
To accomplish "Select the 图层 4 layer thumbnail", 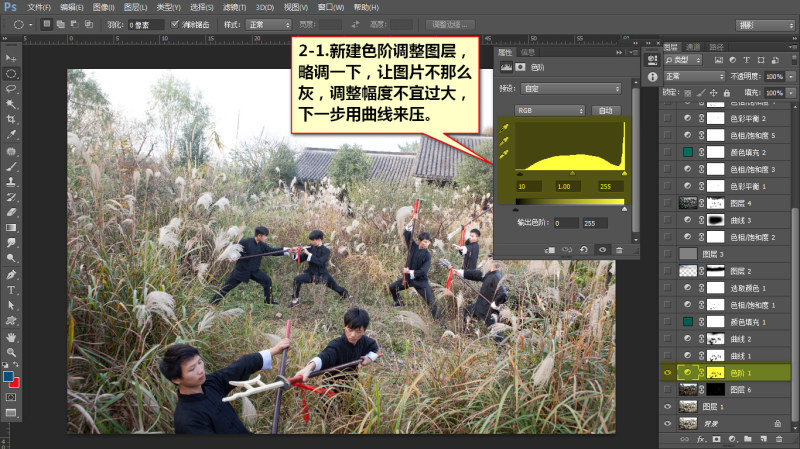I will (688, 203).
